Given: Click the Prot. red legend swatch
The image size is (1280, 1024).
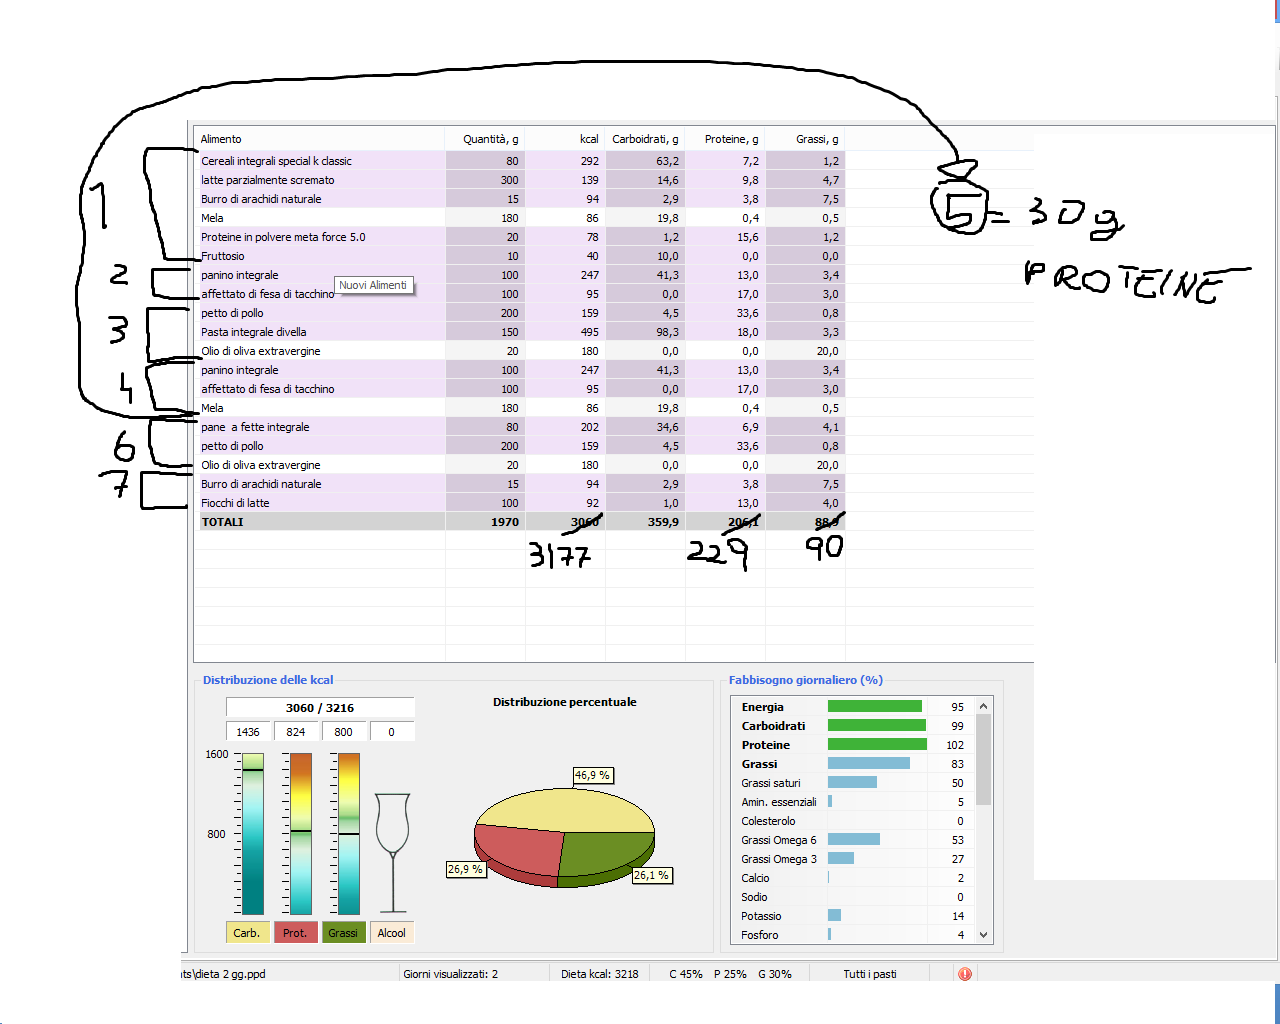Looking at the screenshot, I should pyautogui.click(x=295, y=933).
